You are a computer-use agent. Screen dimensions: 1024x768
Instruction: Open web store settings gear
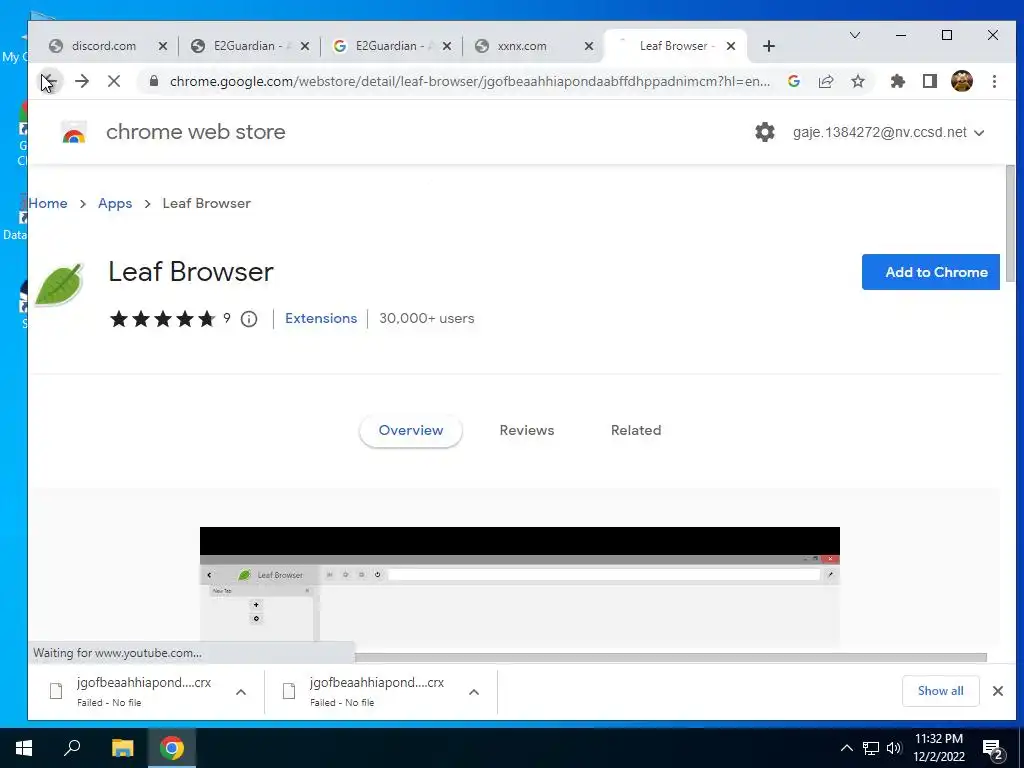765,132
